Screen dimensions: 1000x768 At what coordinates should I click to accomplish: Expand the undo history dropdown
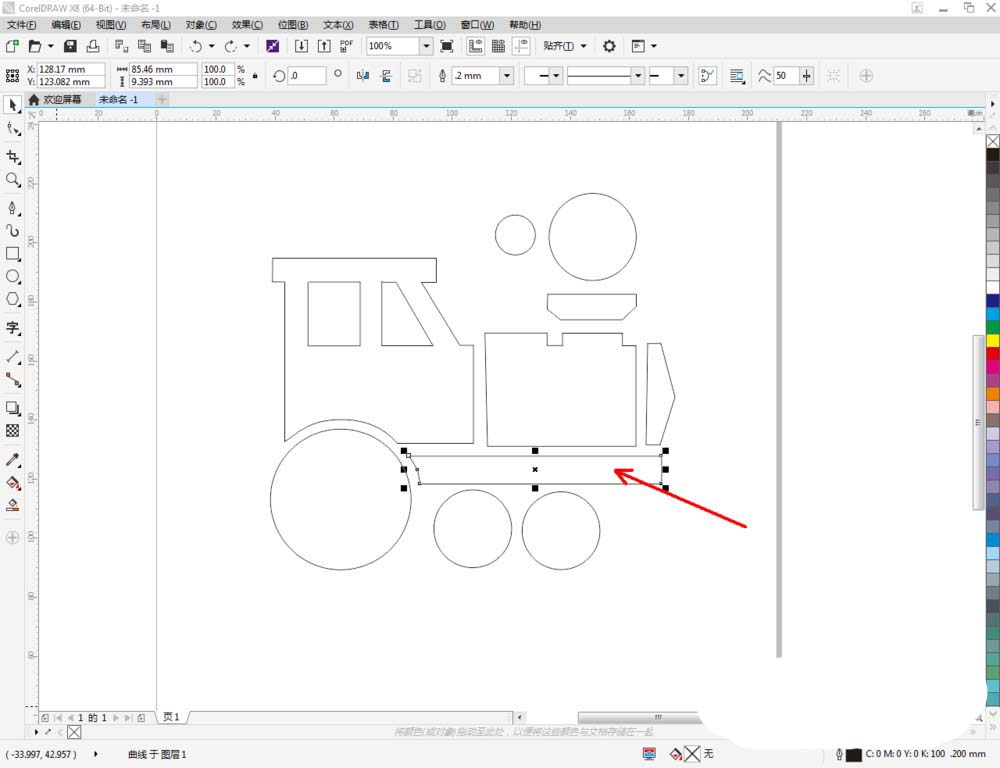pyautogui.click(x=212, y=46)
